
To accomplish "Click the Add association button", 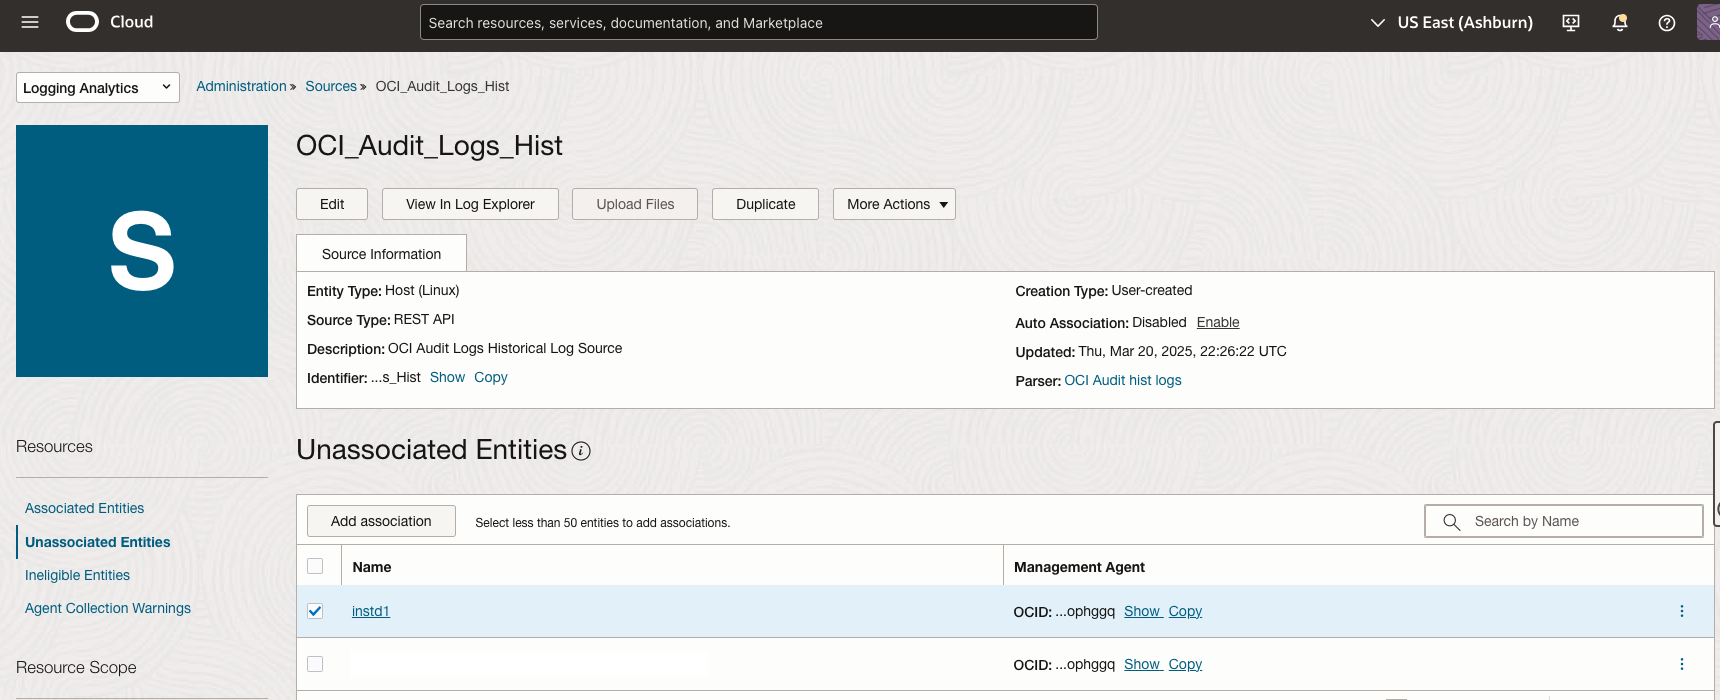I will coord(381,521).
